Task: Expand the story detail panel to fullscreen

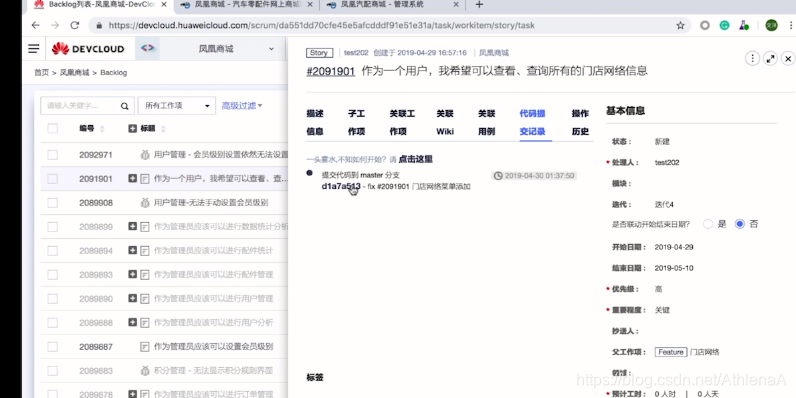Action: 770,59
